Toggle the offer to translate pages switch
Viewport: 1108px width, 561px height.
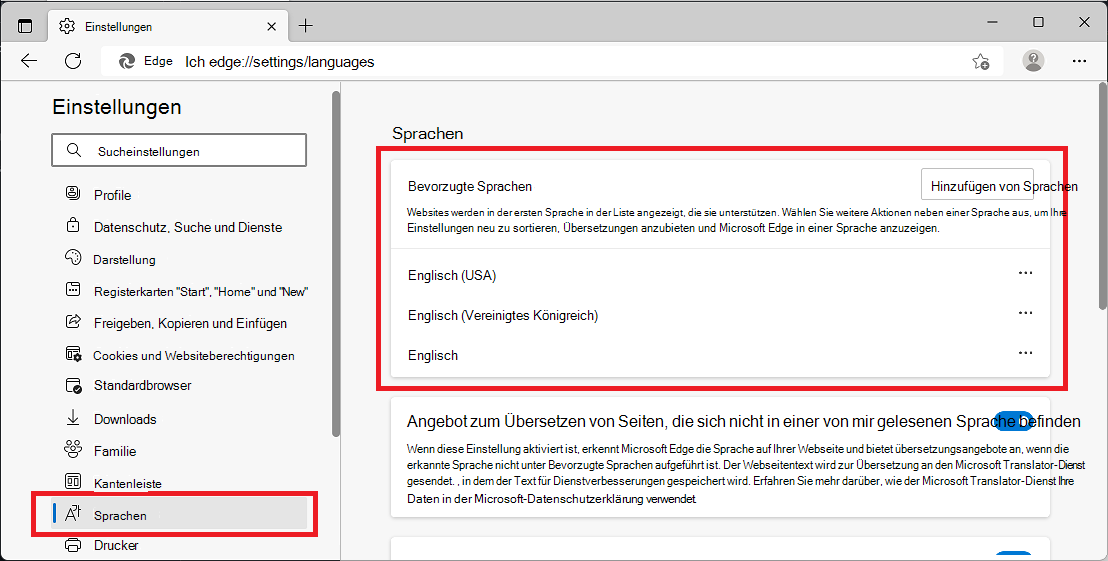(x=1013, y=420)
